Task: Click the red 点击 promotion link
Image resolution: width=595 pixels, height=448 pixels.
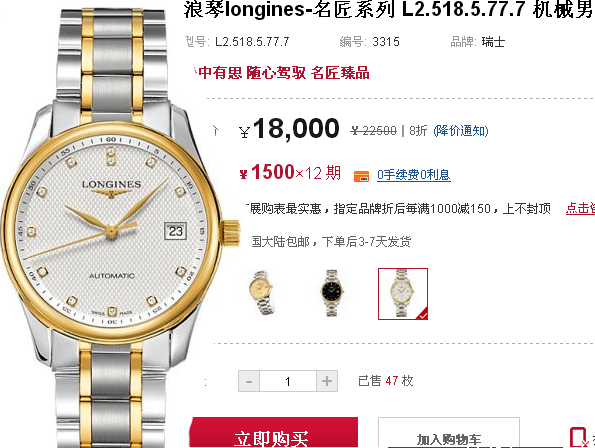Action: click(x=580, y=208)
